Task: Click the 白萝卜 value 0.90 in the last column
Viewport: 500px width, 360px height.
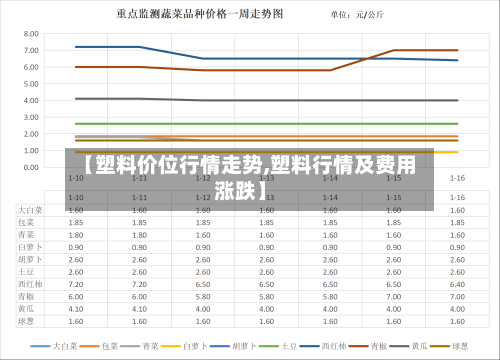Action: point(457,248)
